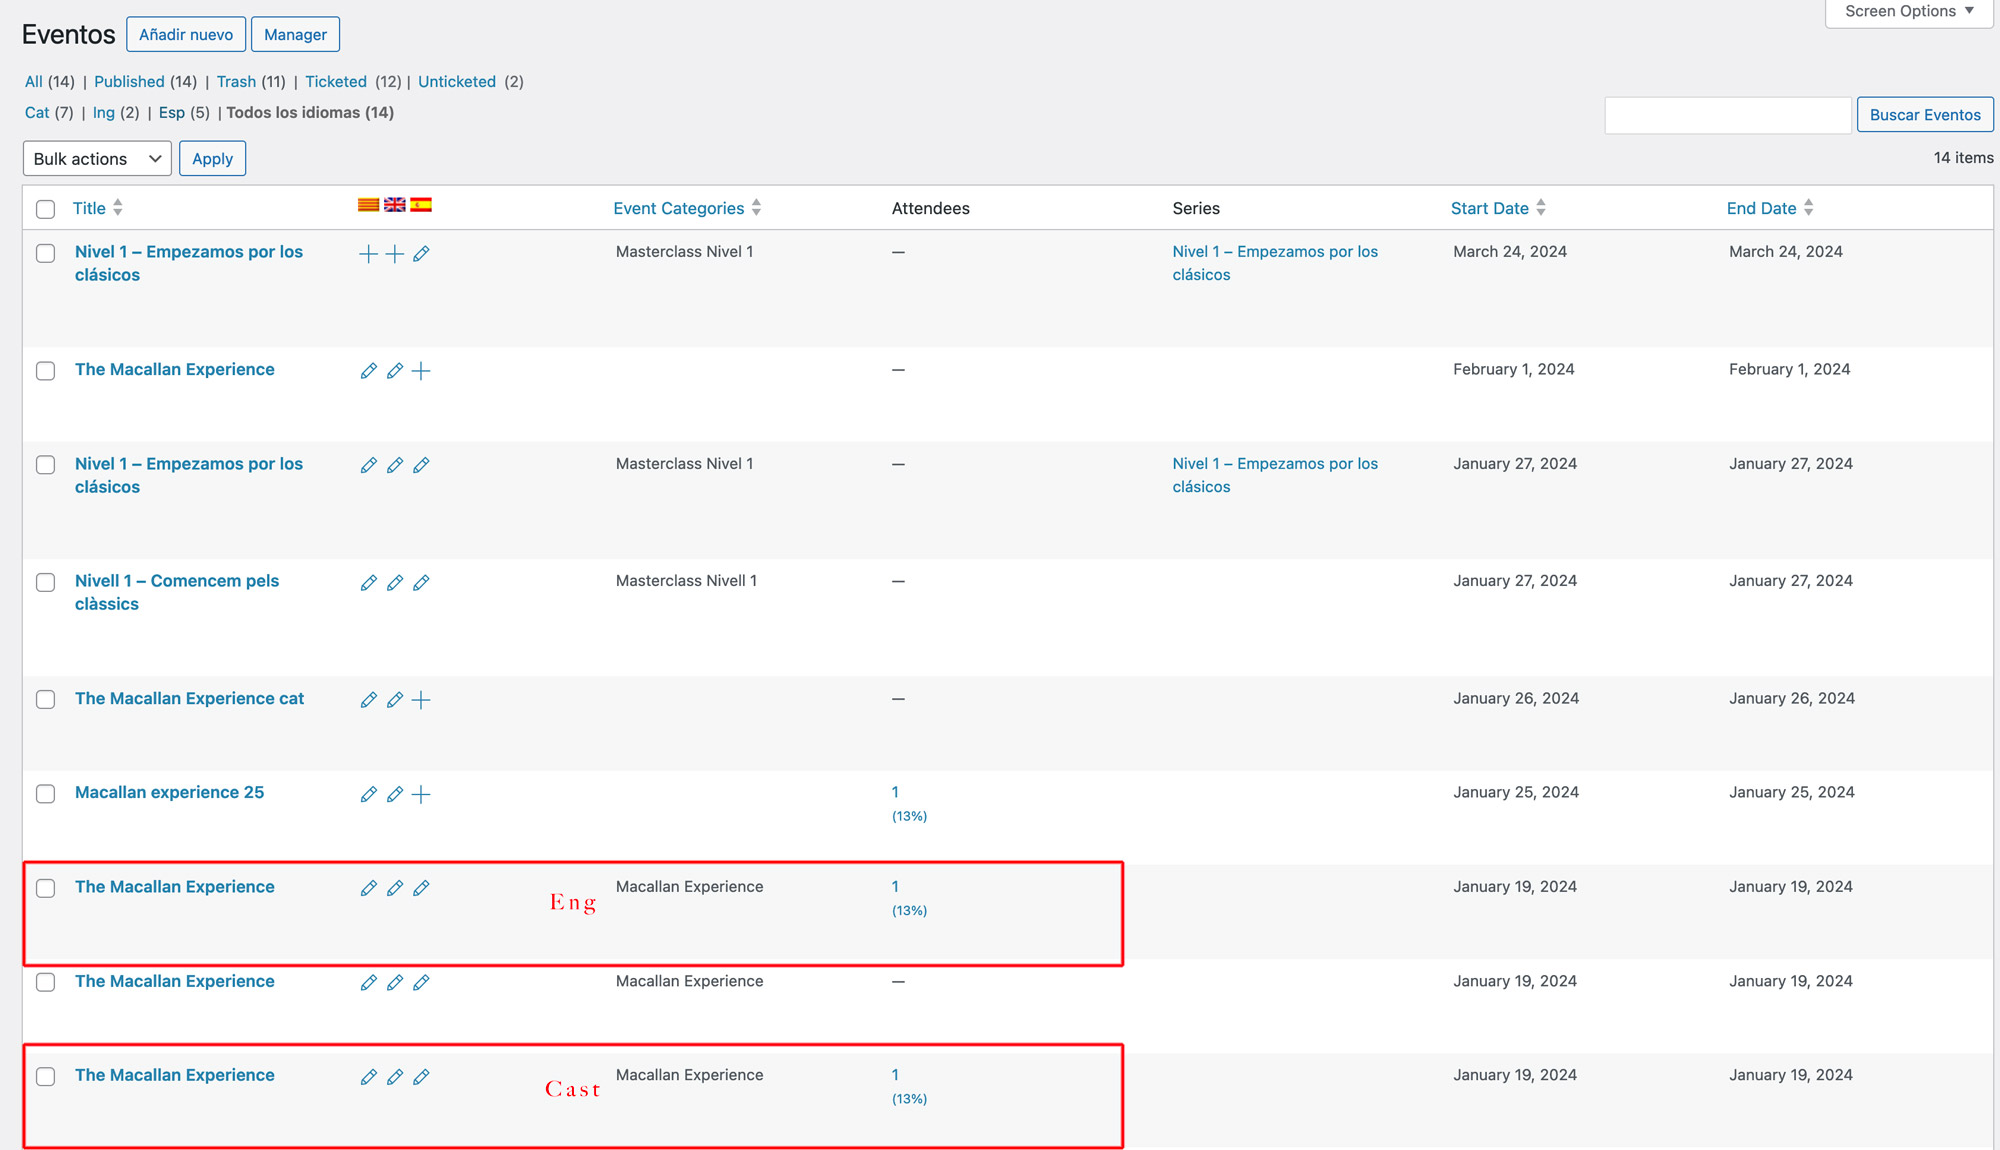Edit Catalan version of Macallan experience 25
Screen dimensions: 2000x1150
[368, 794]
